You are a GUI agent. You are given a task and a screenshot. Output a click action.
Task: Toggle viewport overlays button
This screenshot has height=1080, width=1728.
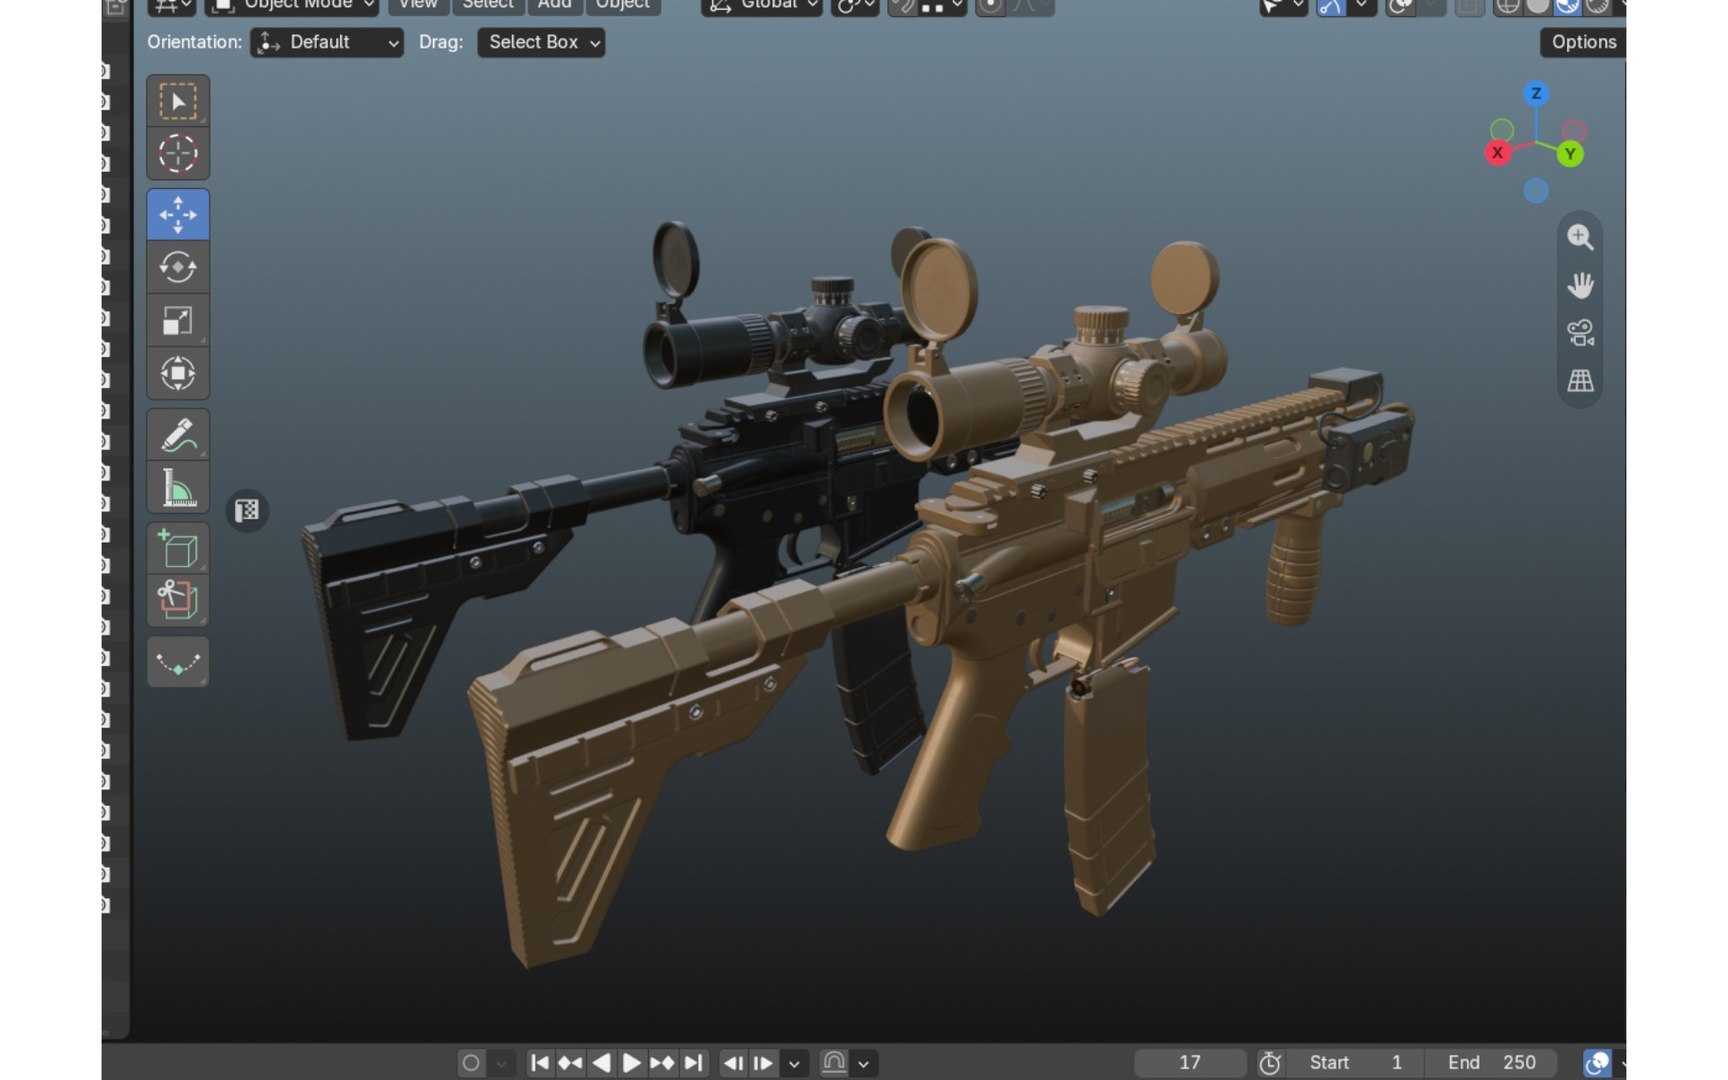[x=1402, y=7]
